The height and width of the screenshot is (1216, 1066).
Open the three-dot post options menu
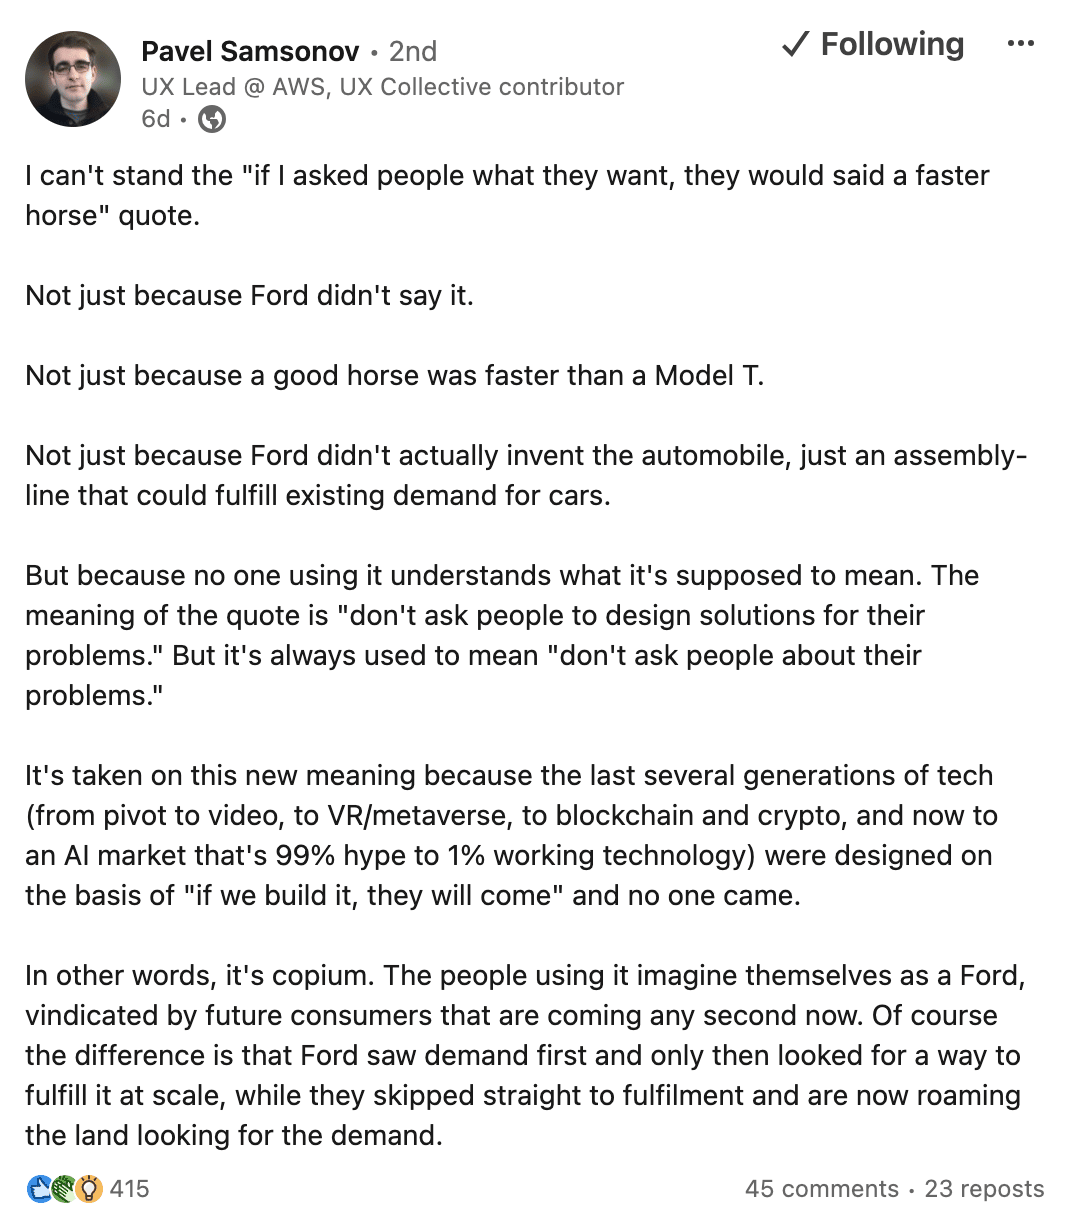(1021, 44)
